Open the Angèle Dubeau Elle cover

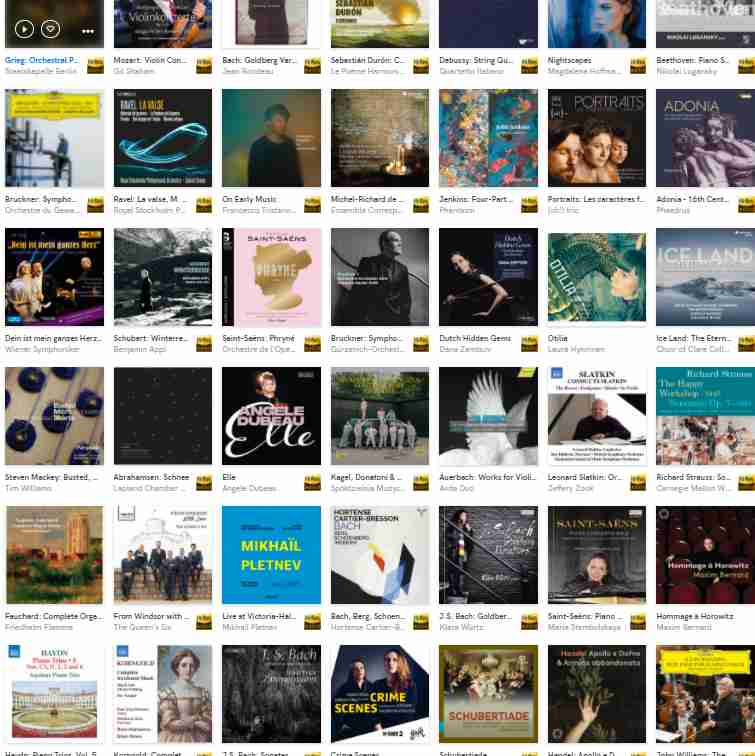click(x=271, y=416)
